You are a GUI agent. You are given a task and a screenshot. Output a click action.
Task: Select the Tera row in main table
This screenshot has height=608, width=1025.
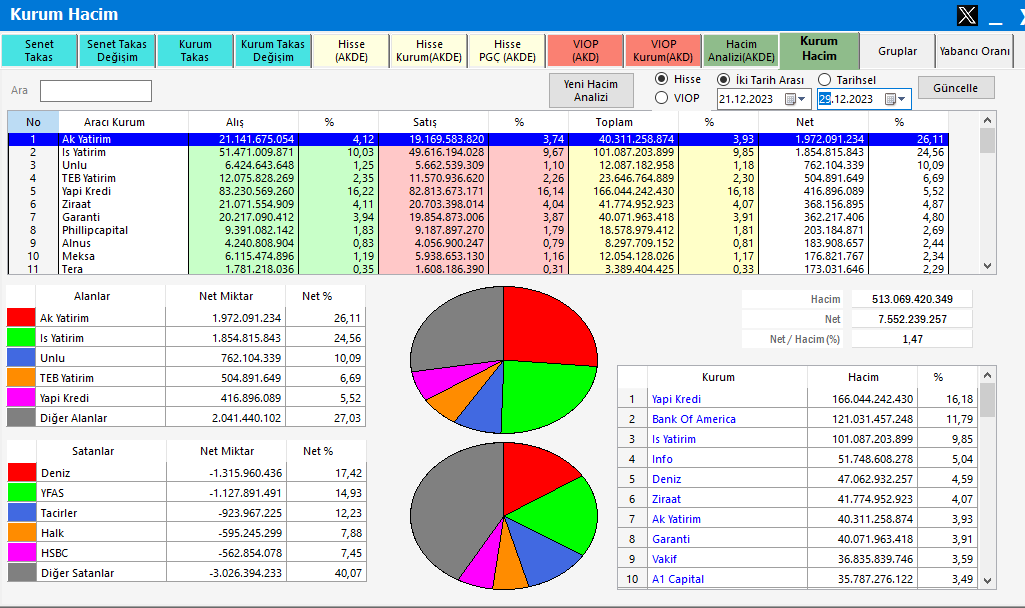tap(478, 269)
